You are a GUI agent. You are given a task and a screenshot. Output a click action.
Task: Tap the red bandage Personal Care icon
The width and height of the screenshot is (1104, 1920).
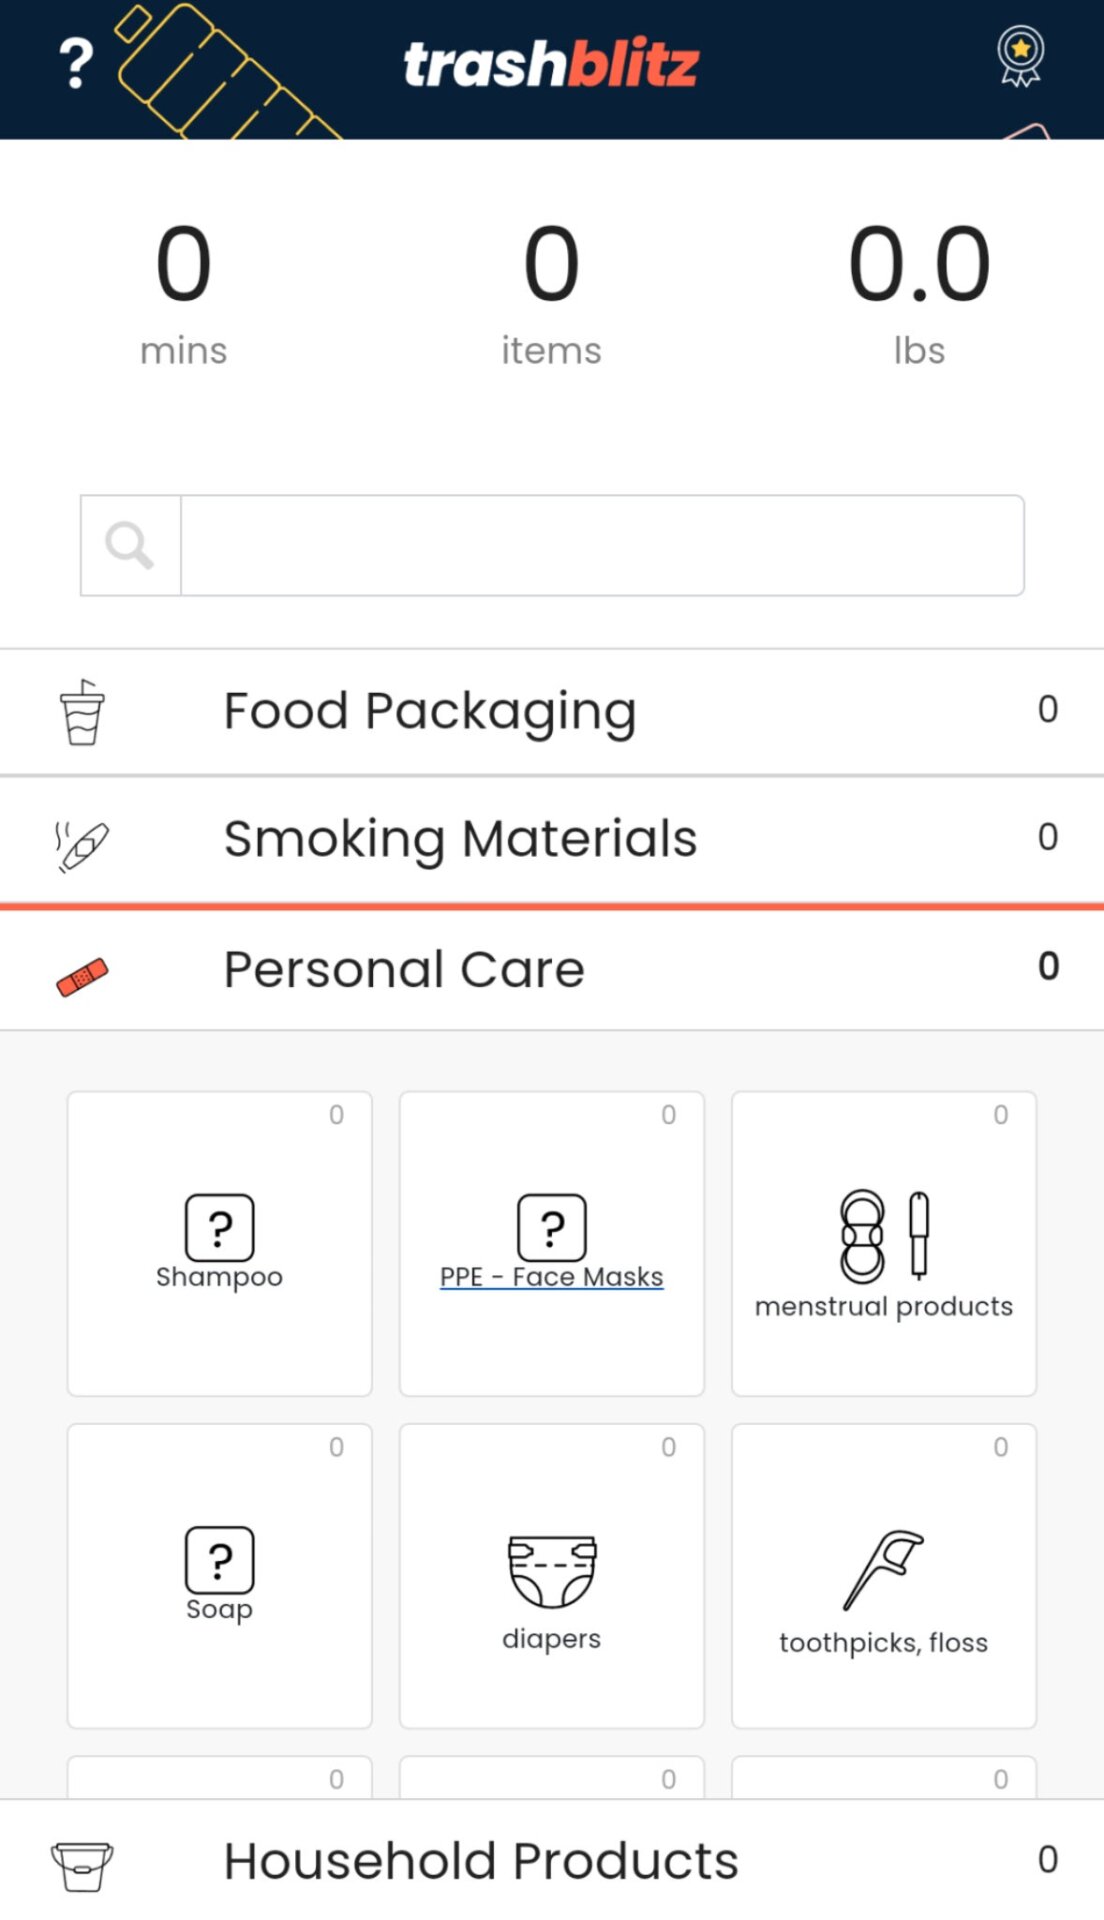(x=82, y=977)
